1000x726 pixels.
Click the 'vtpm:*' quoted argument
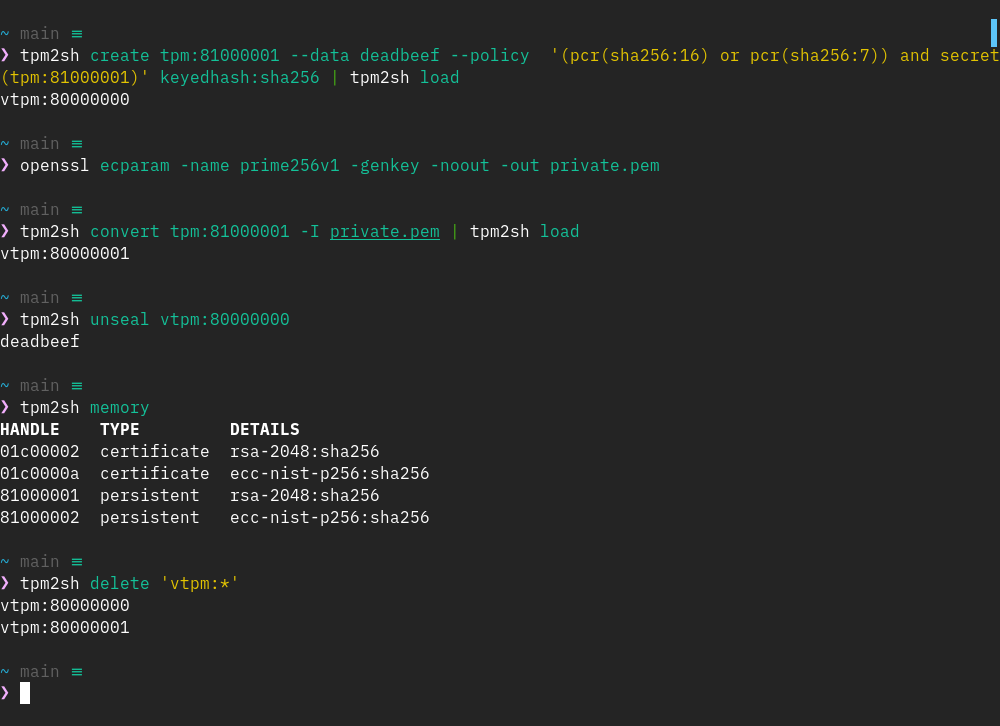[199, 584]
